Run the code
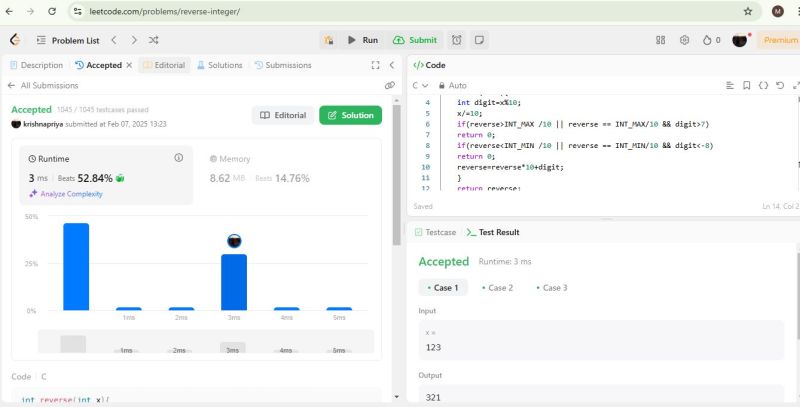The image size is (800, 407). 363,40
